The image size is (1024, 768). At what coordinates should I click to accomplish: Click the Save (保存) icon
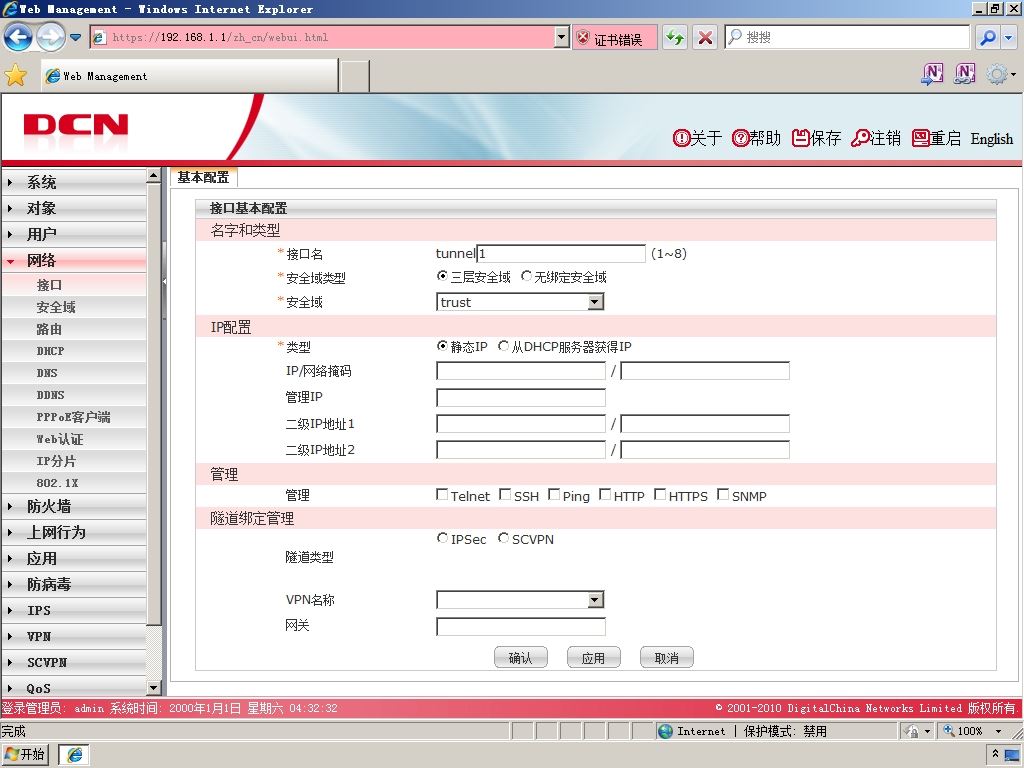[801, 138]
